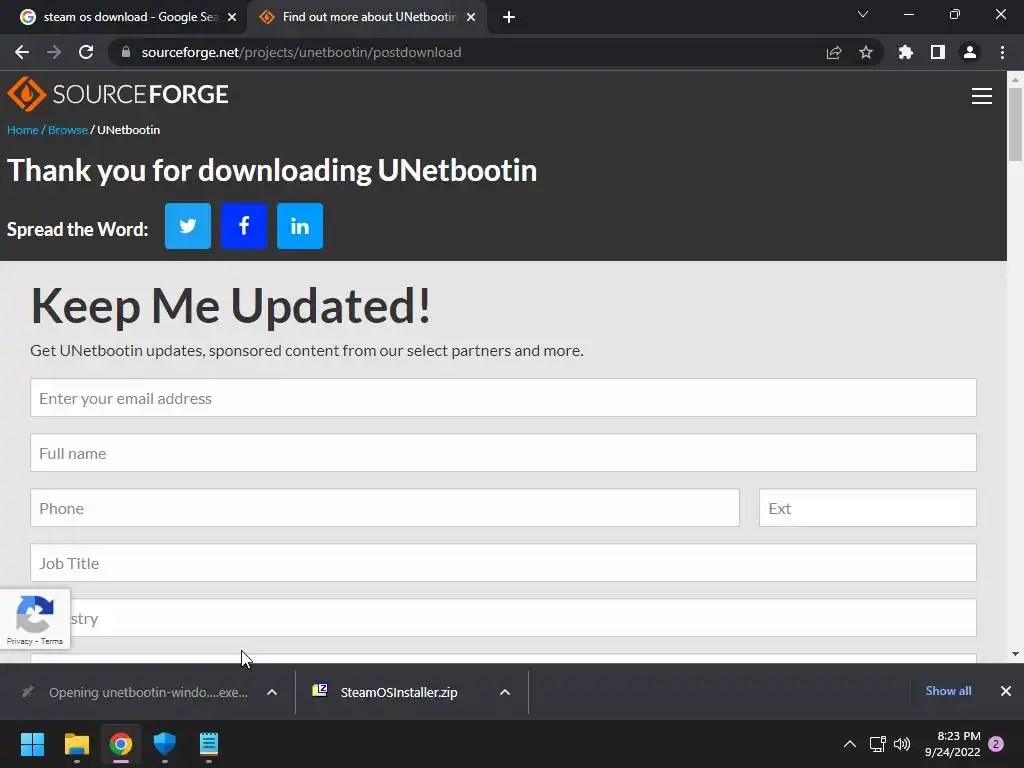The height and width of the screenshot is (768, 1024).
Task: Click the browser forward arrow
Action: (x=54, y=52)
